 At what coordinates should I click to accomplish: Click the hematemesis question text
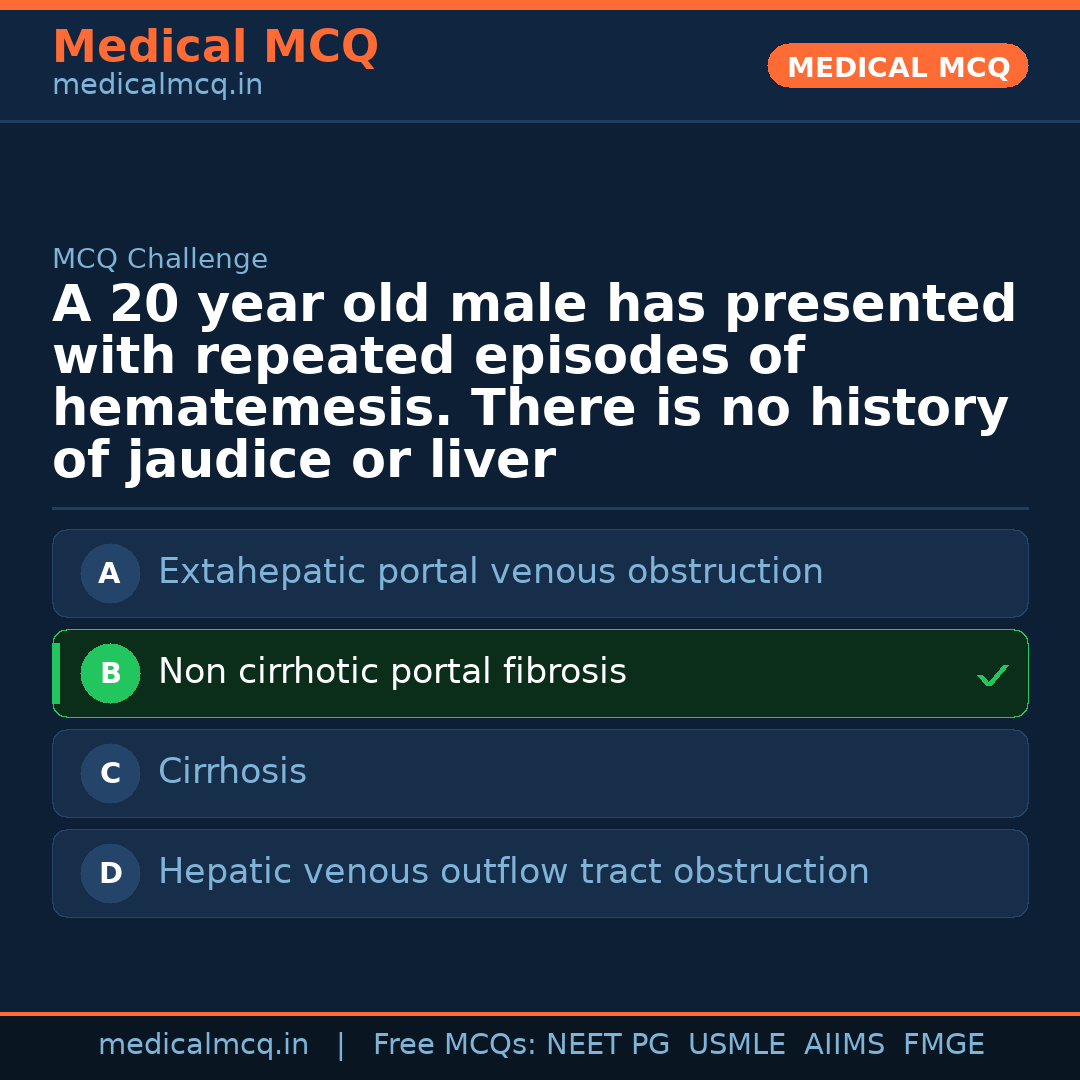(534, 383)
